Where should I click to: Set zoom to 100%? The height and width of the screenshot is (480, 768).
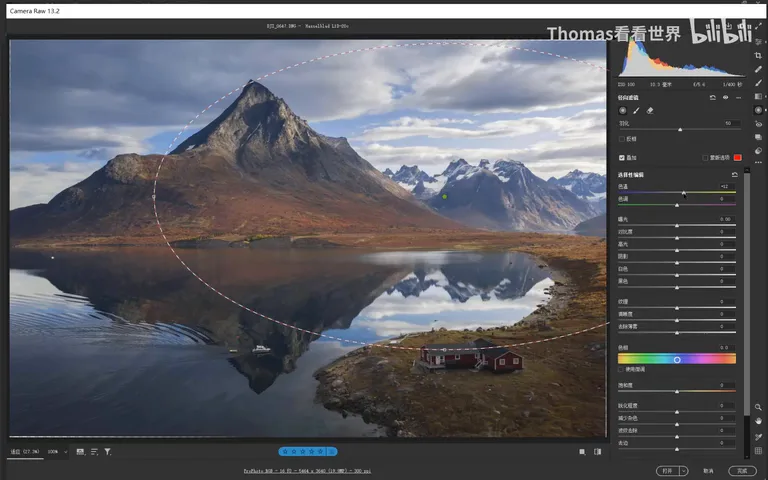coord(53,452)
